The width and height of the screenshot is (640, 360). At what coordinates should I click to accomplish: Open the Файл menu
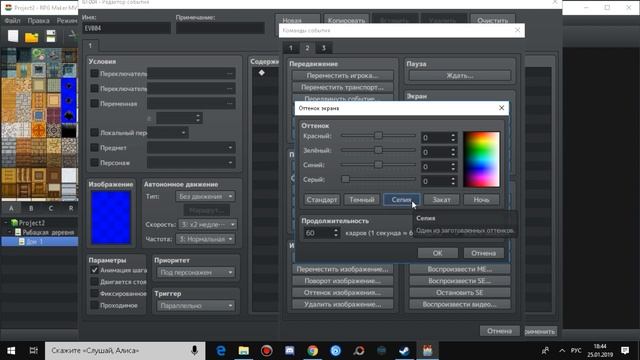tap(12, 20)
